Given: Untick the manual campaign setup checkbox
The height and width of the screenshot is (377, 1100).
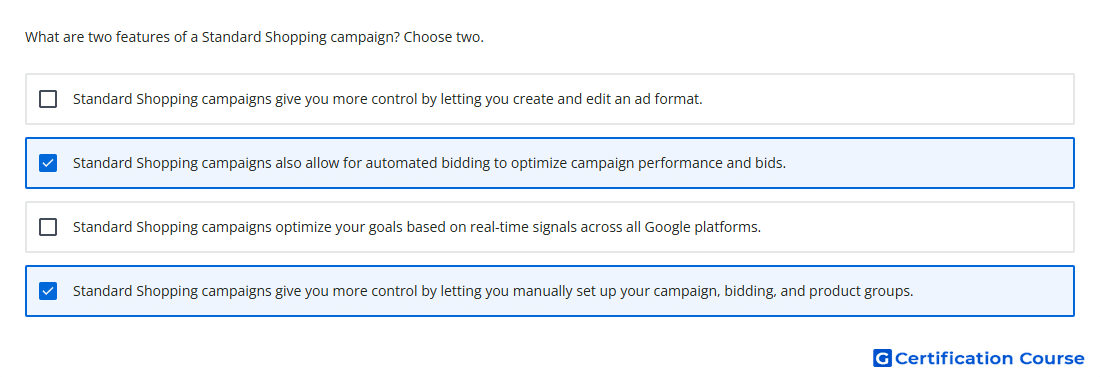Looking at the screenshot, I should tap(48, 291).
